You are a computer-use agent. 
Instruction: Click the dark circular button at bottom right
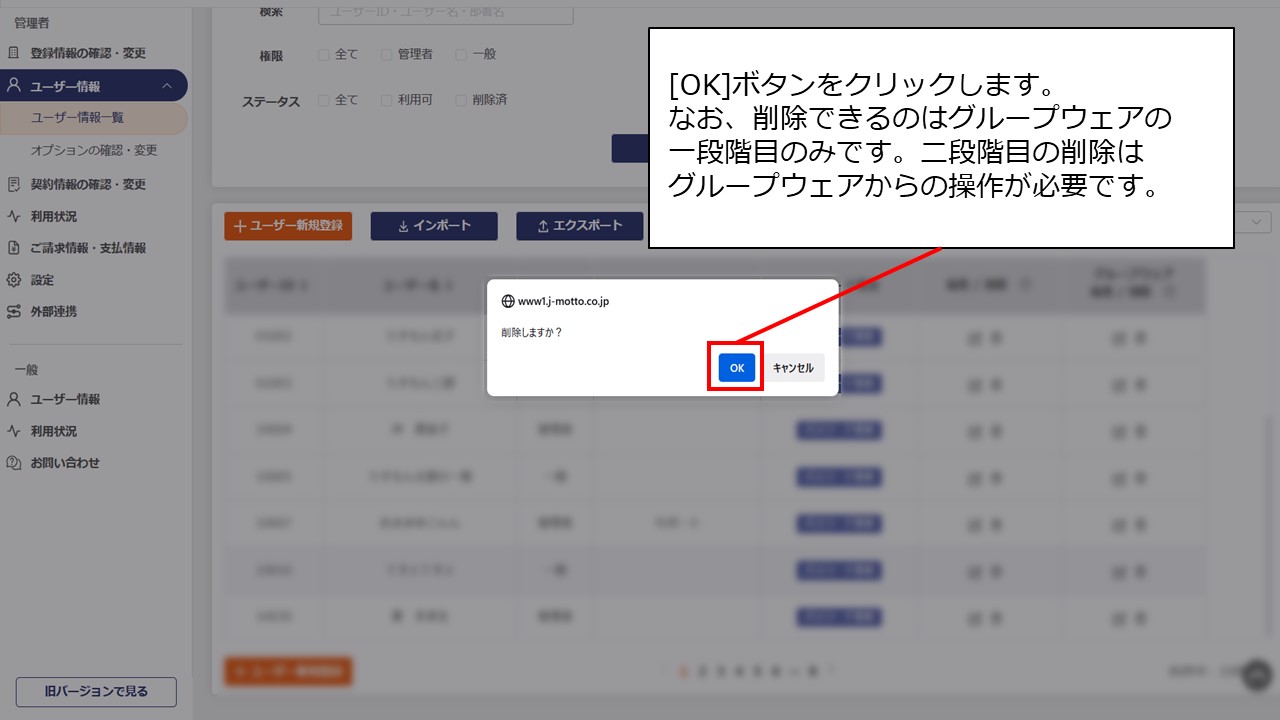click(x=1254, y=675)
